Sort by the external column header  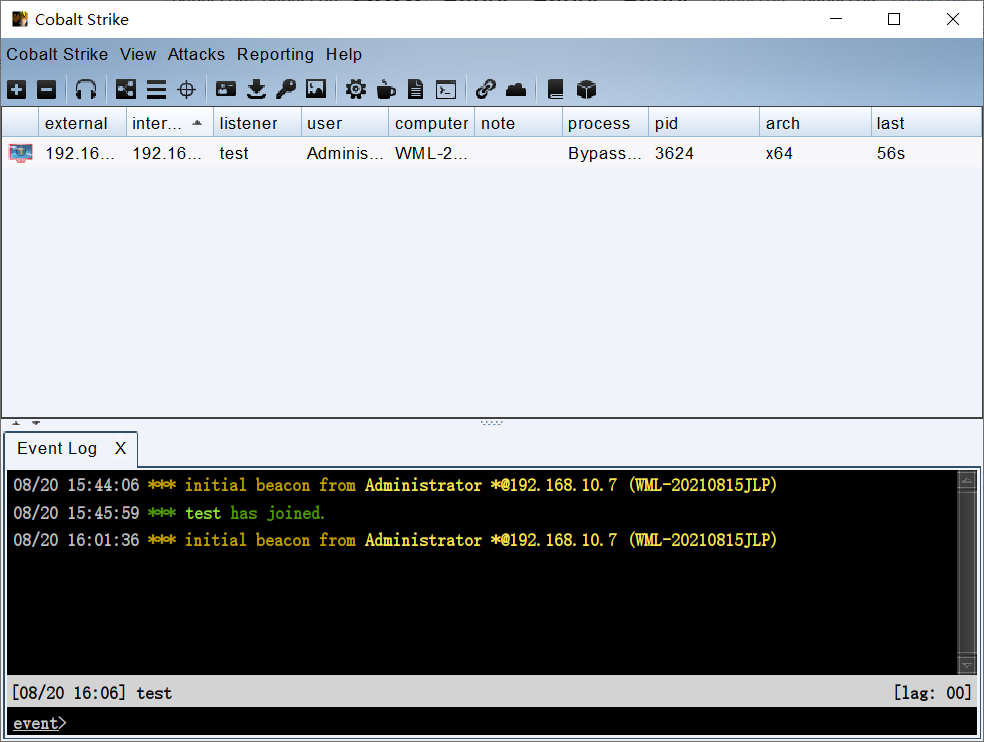[x=82, y=123]
